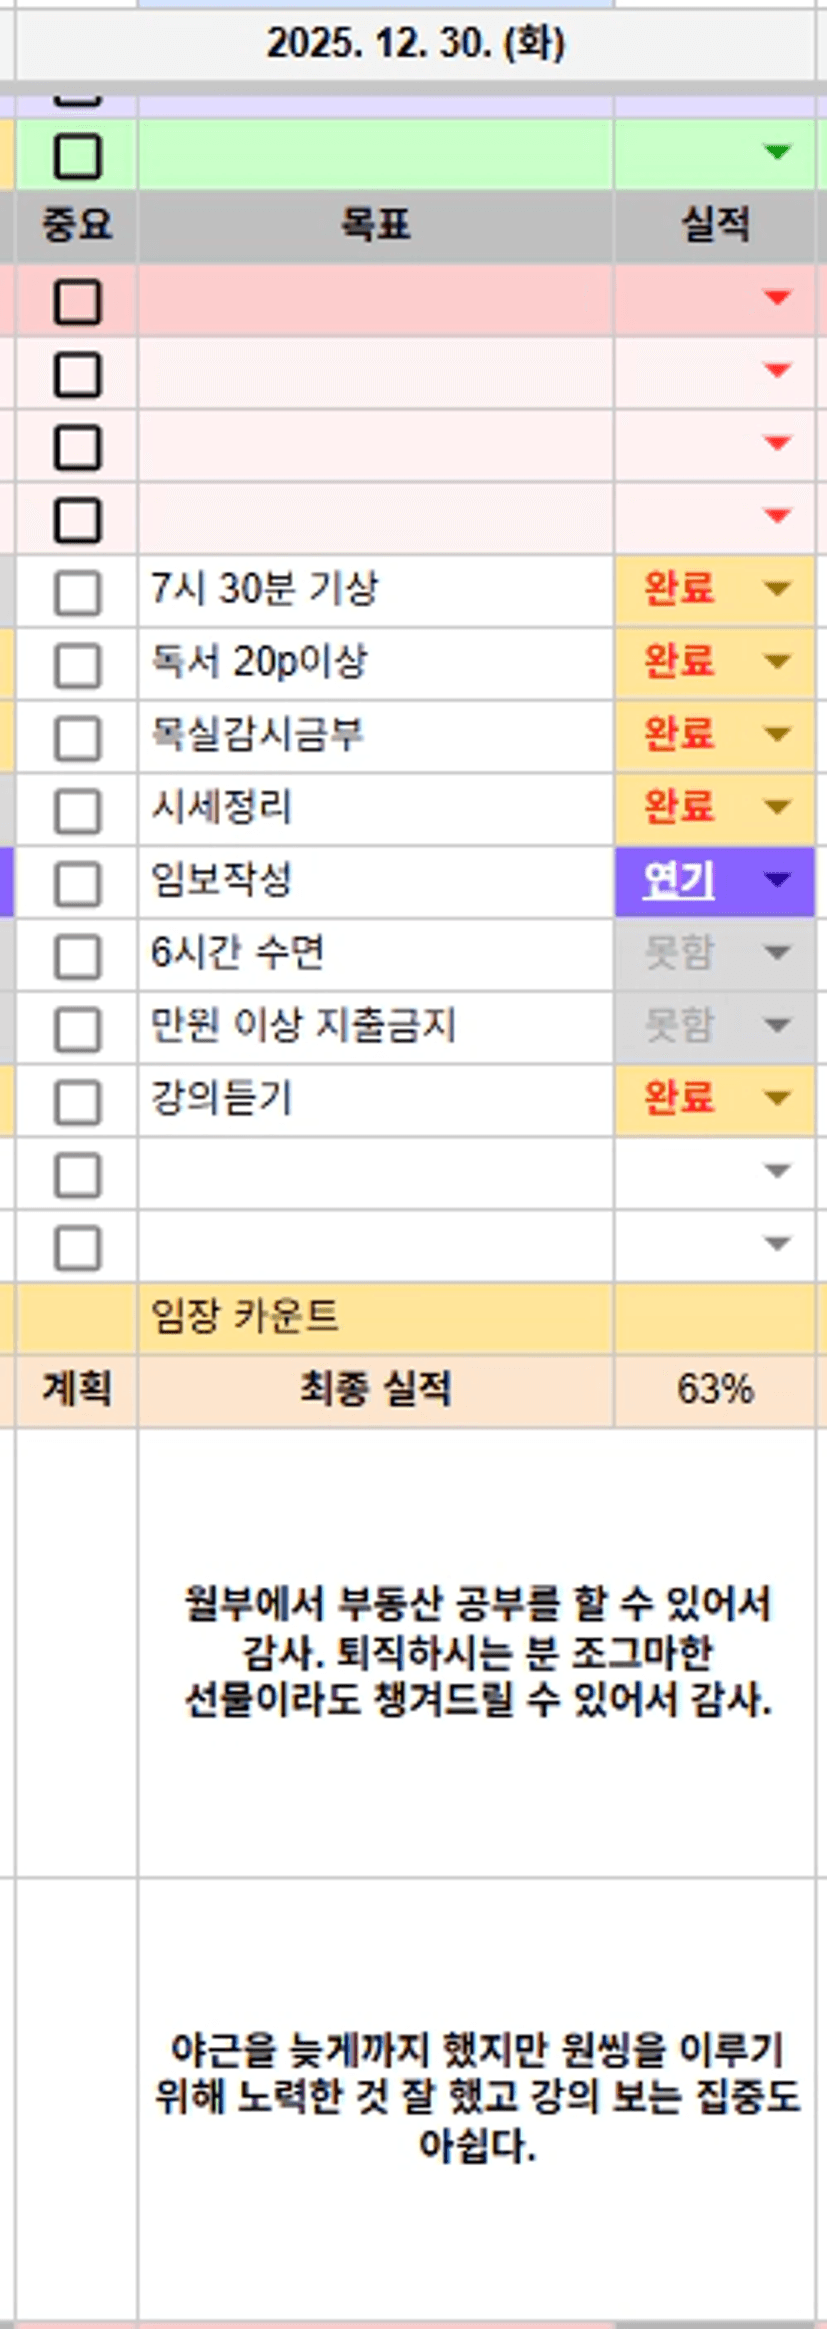This screenshot has width=827, height=2329.
Task: Select the 63% final result cell
Action: (714, 1389)
